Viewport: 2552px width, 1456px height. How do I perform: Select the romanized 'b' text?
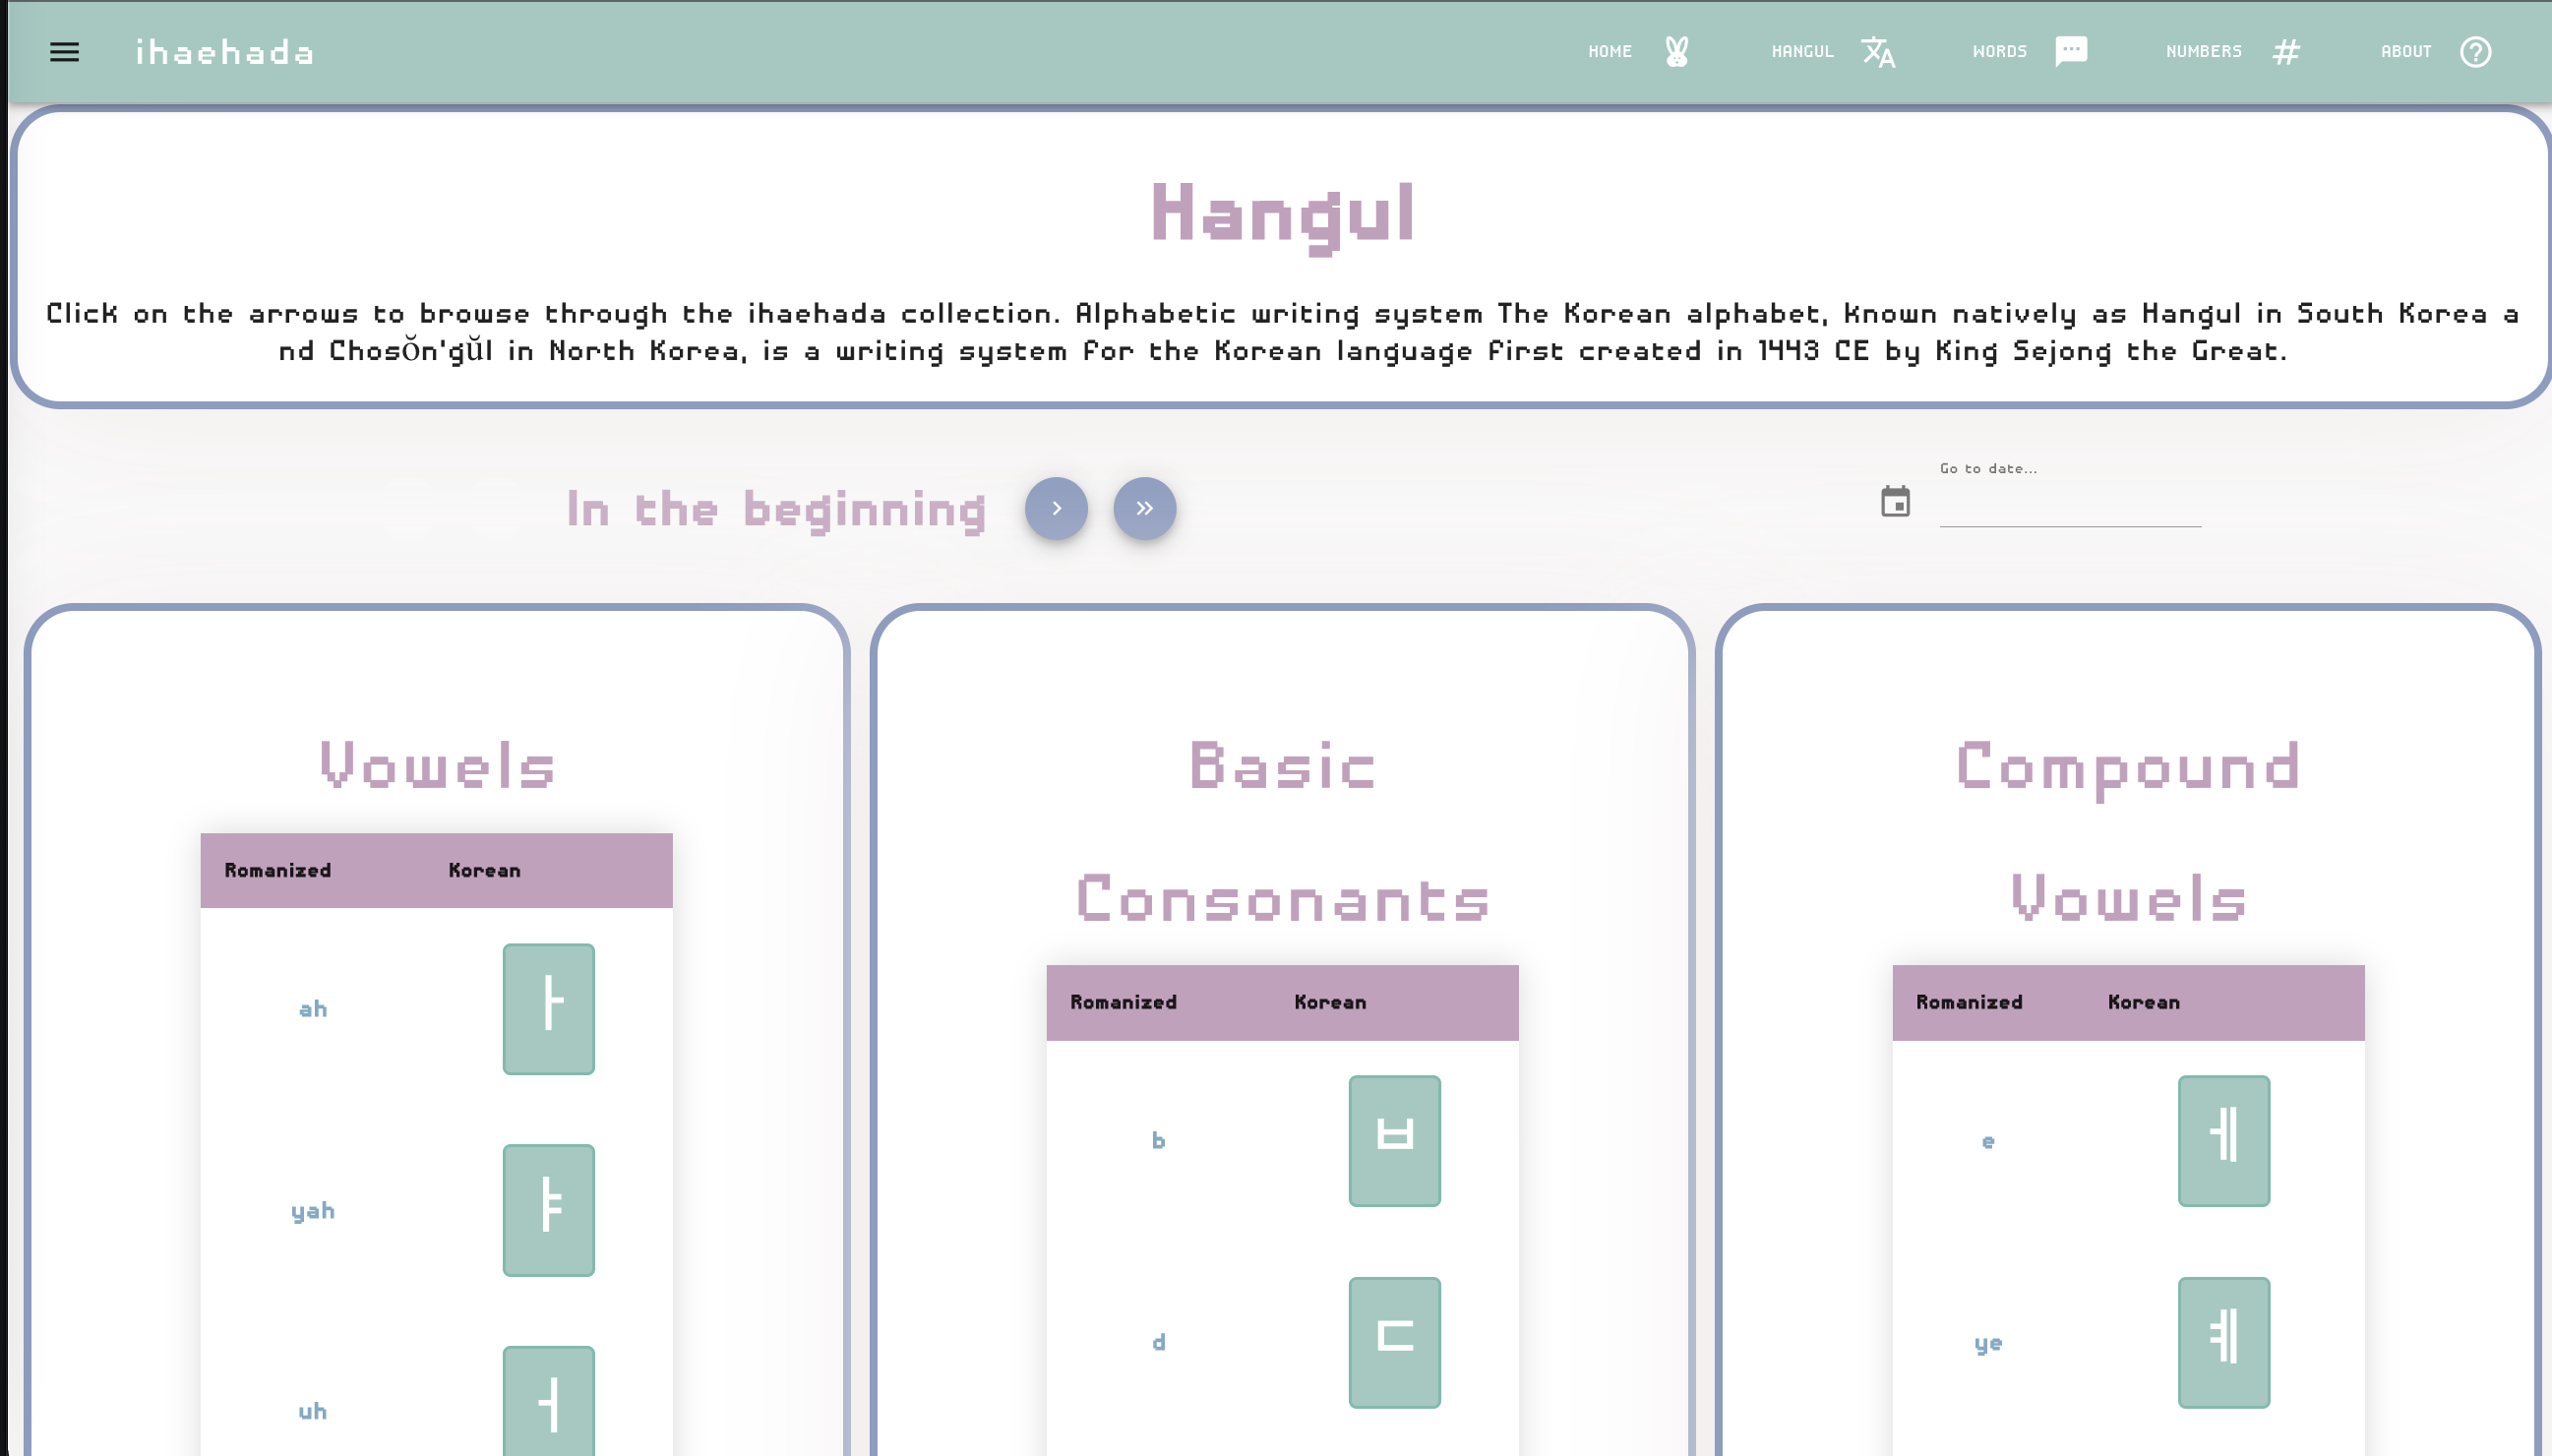click(1158, 1140)
